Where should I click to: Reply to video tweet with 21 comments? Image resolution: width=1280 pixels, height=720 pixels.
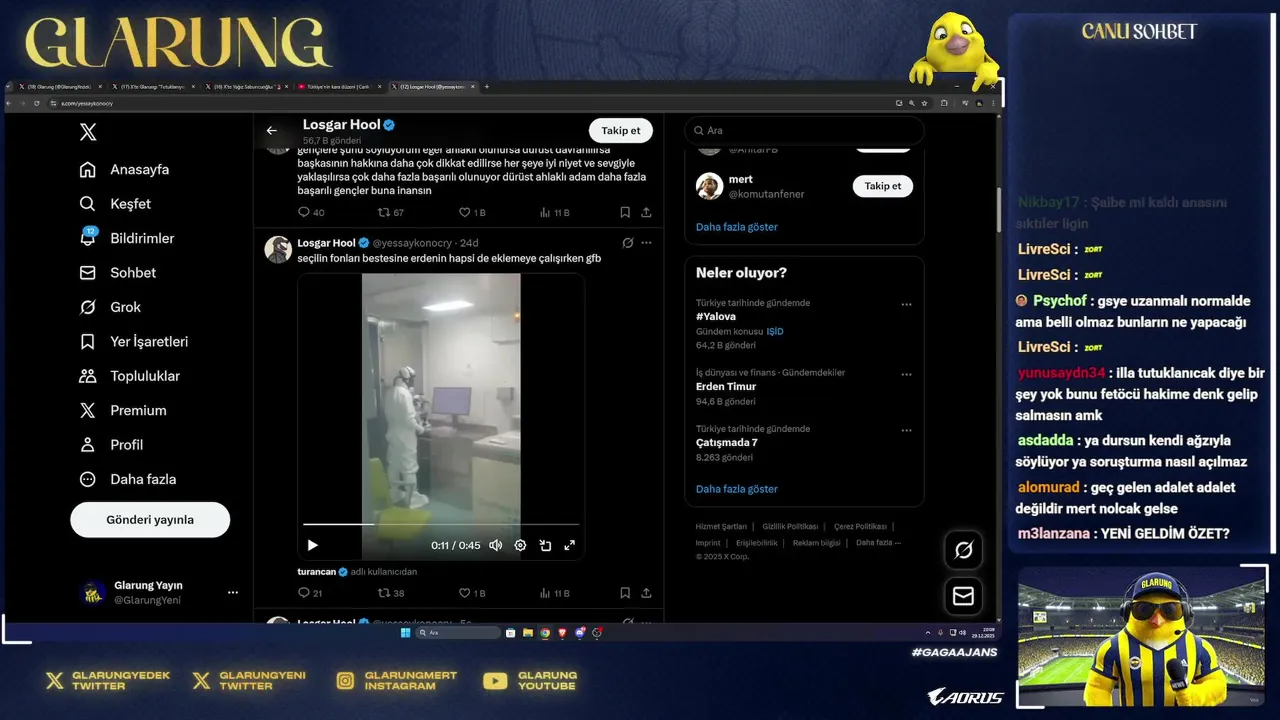coord(310,593)
